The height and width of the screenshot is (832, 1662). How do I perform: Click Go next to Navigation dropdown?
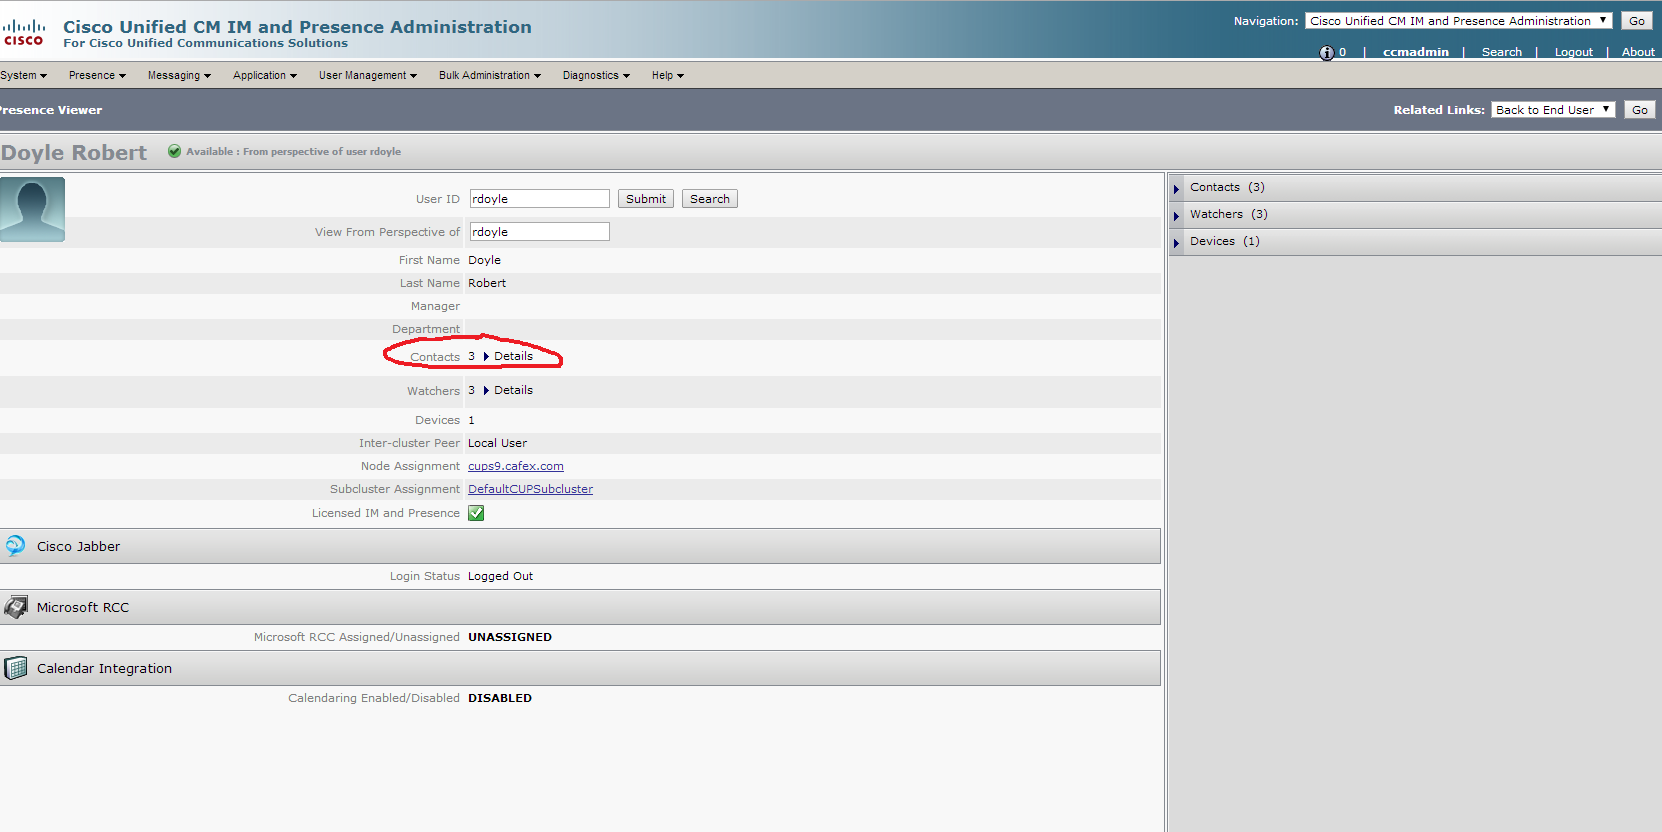pos(1637,20)
